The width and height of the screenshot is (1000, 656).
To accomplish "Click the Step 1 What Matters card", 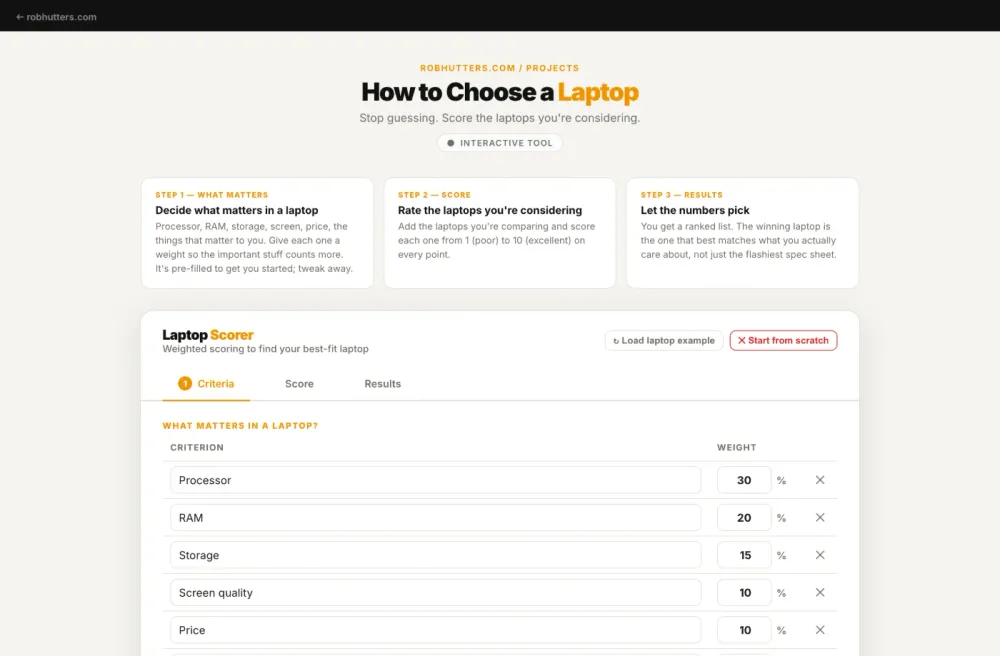I will (x=257, y=233).
